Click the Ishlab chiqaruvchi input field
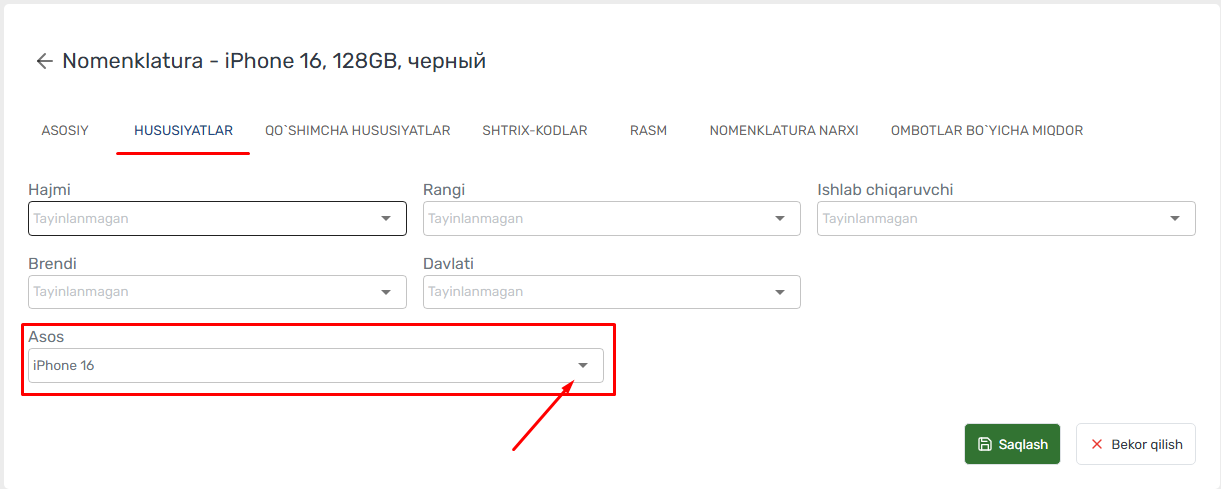This screenshot has height=489, width=1221. [x=1006, y=219]
